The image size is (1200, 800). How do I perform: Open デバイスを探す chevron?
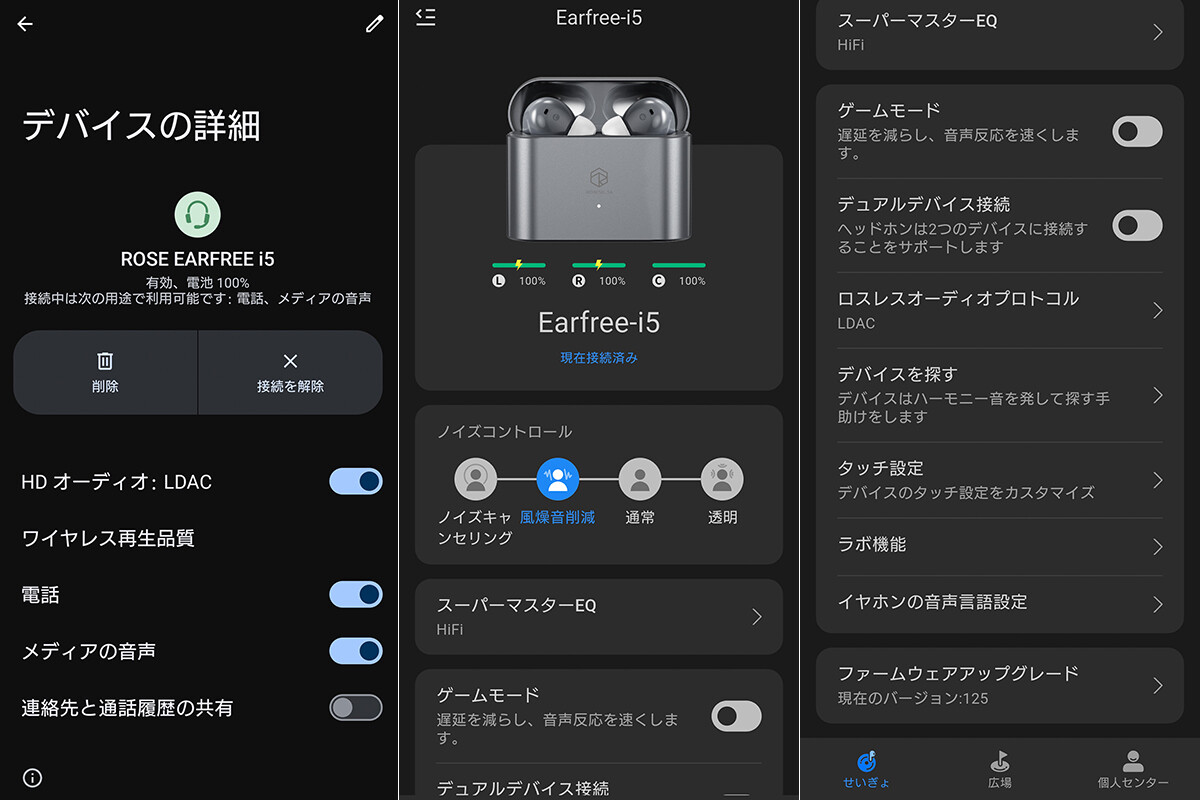[1158, 395]
